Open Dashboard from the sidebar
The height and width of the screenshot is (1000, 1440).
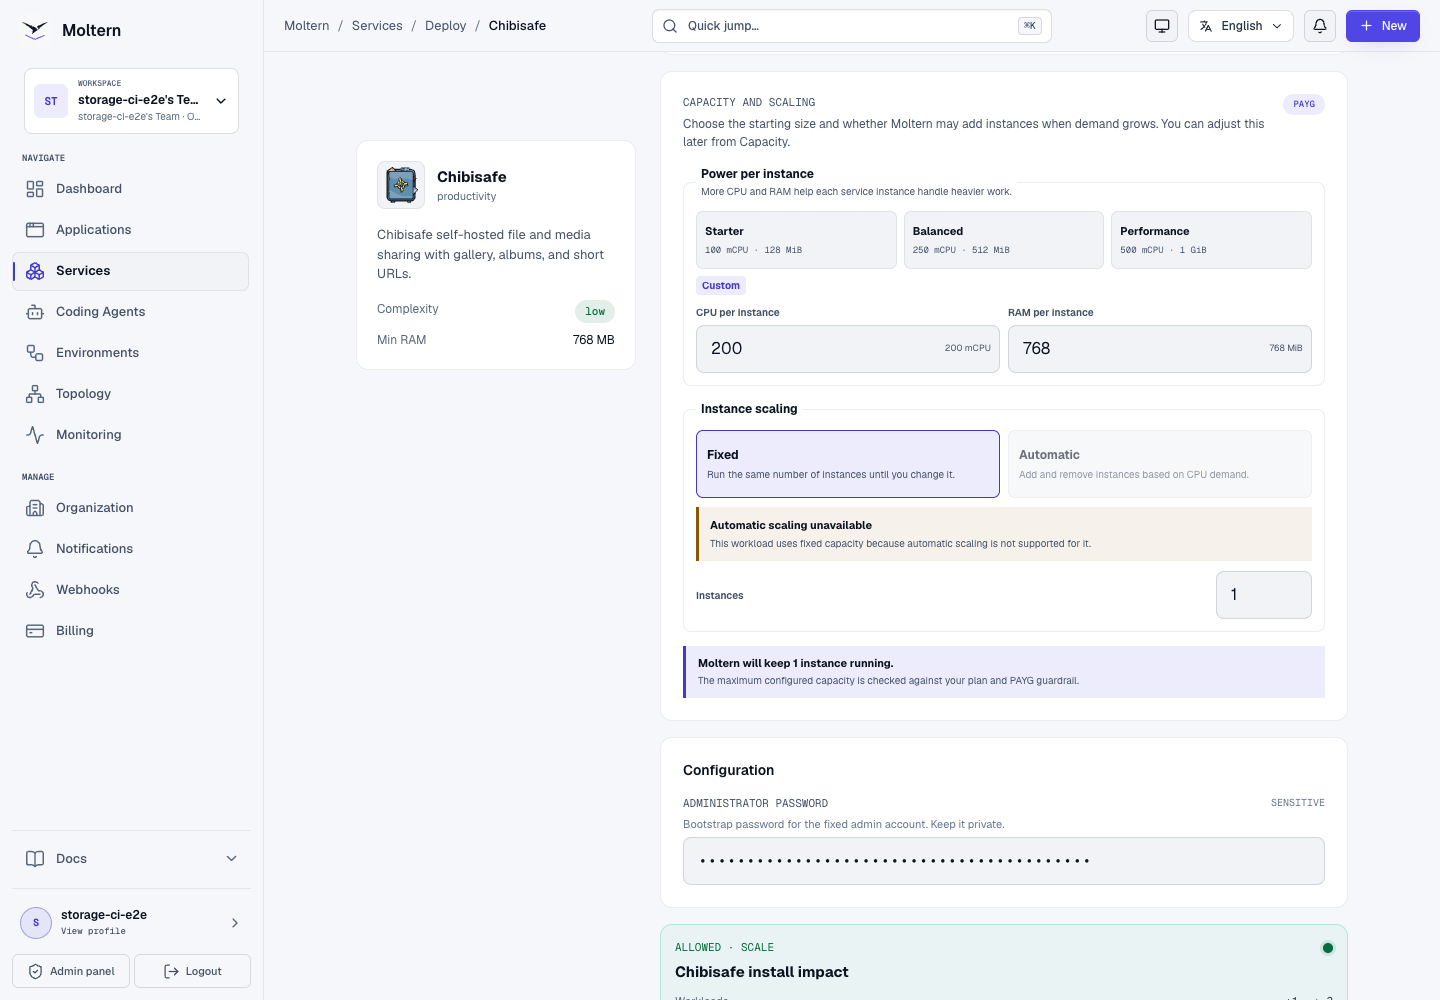pos(131,189)
